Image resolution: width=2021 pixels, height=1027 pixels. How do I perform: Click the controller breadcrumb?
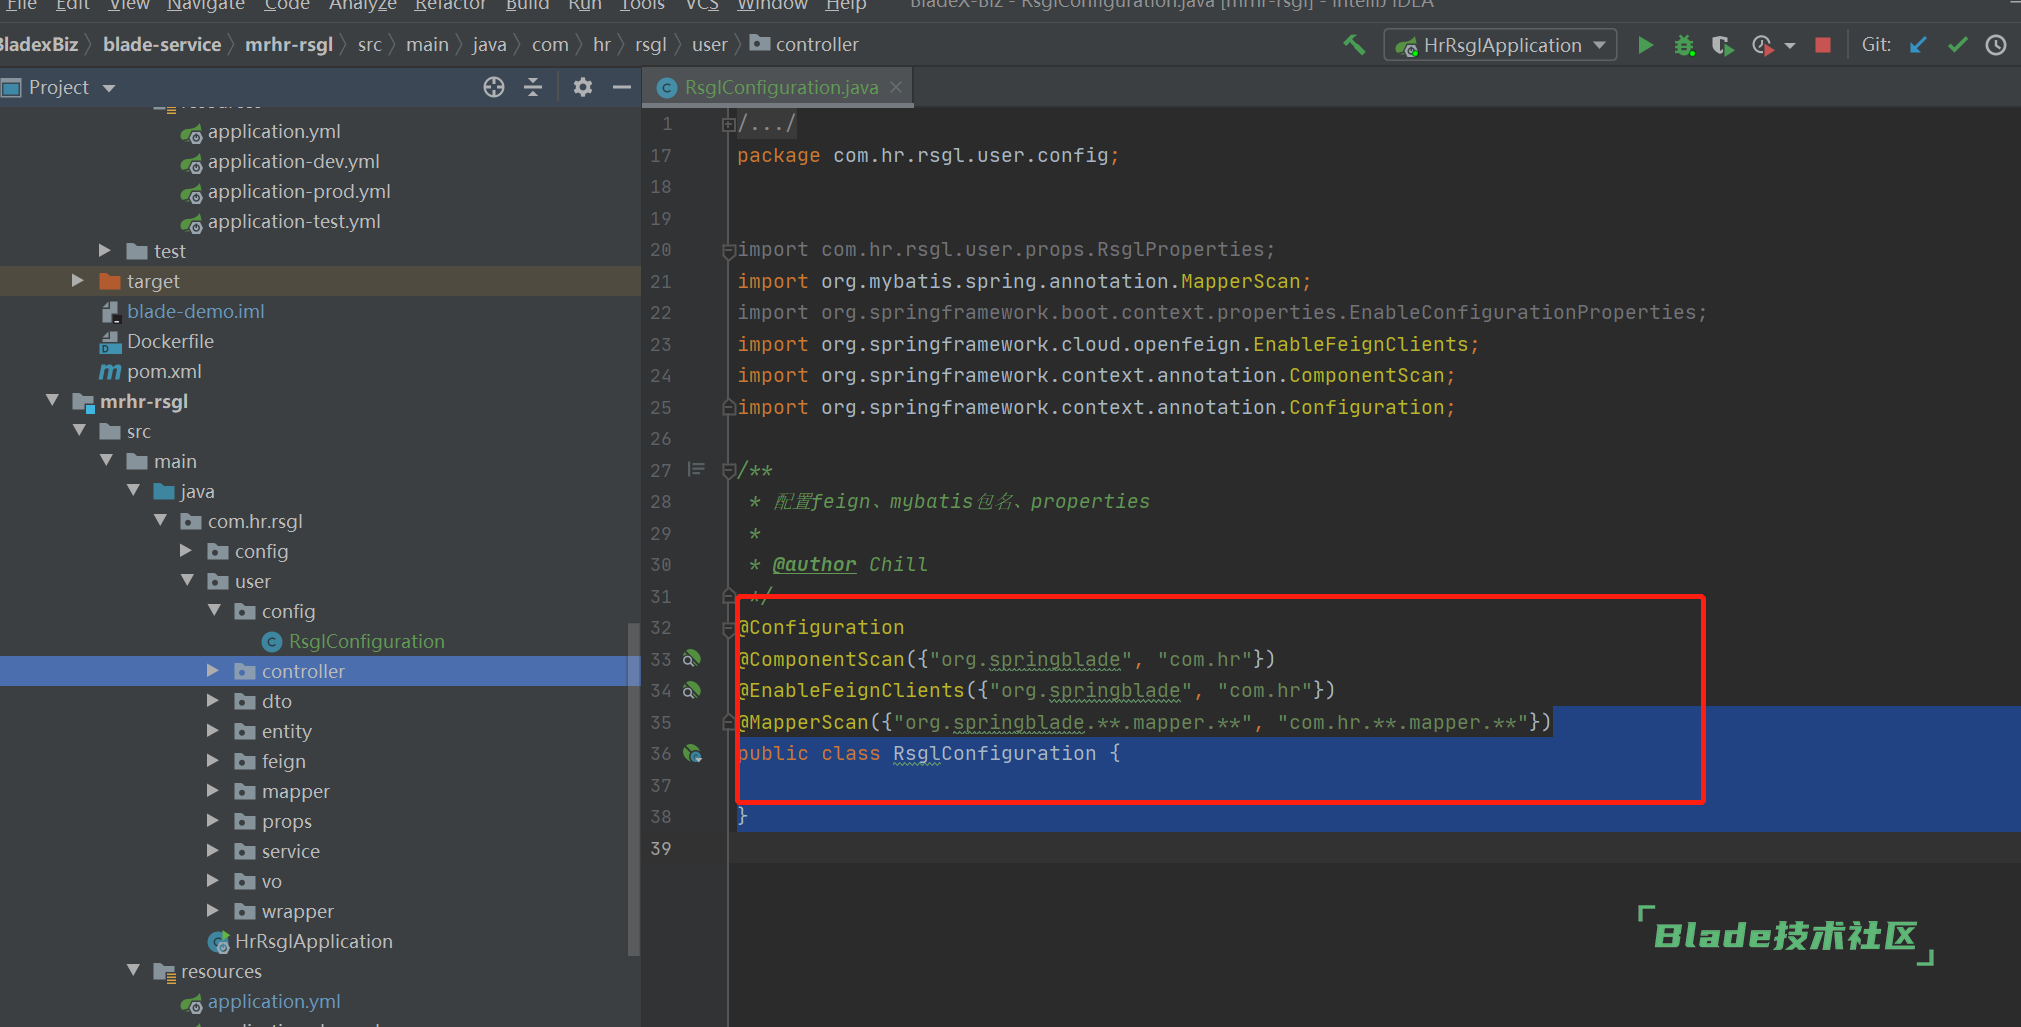pyautogui.click(x=805, y=44)
